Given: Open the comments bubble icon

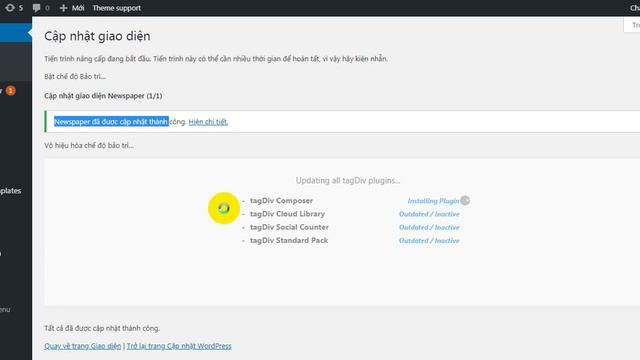Looking at the screenshot, I should pos(41,8).
